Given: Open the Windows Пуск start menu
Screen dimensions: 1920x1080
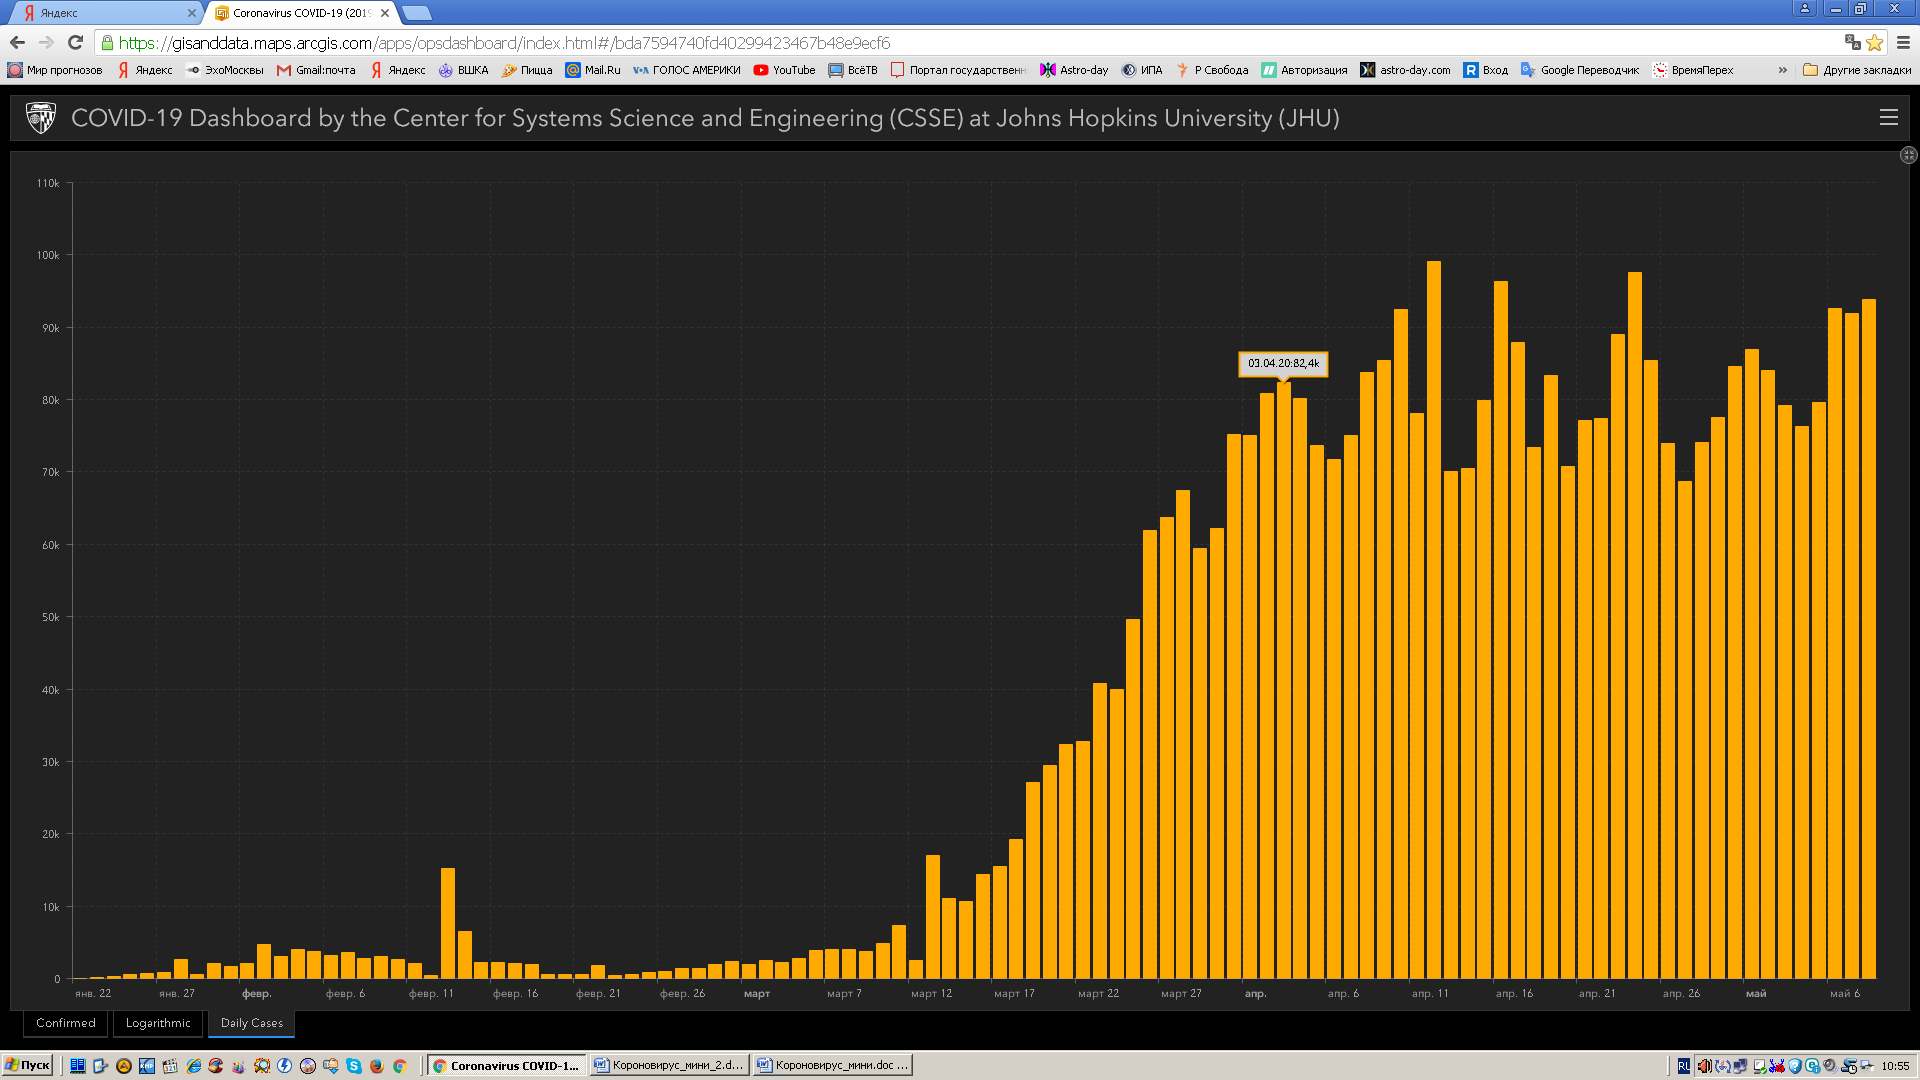Looking at the screenshot, I should (x=27, y=1065).
